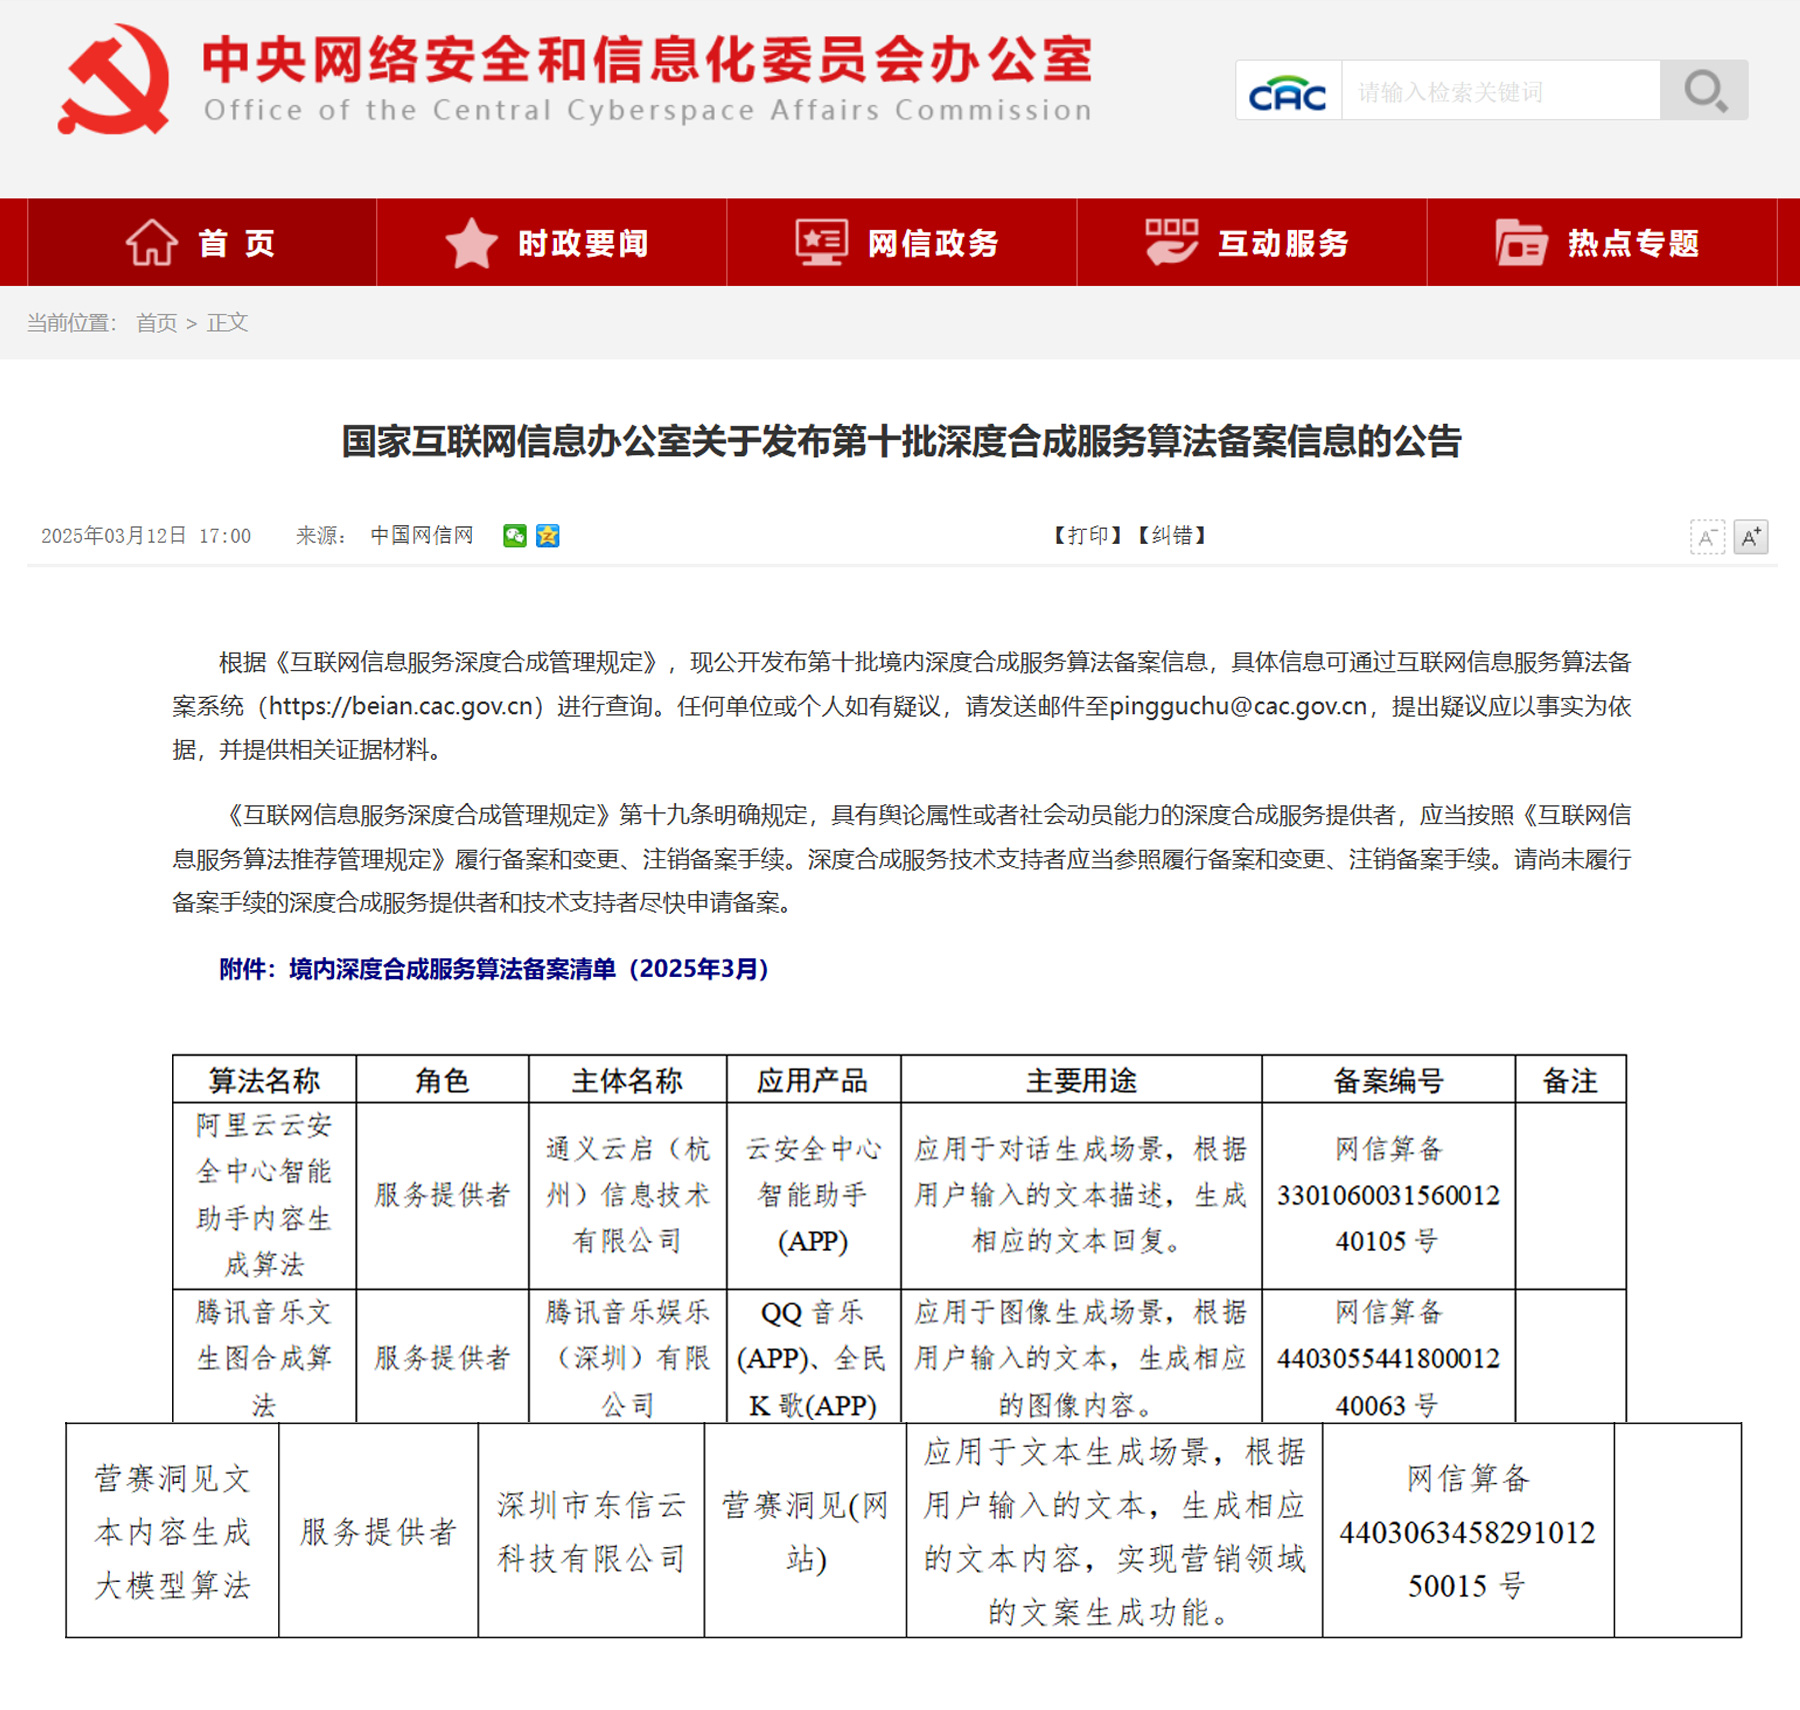Click the 服务提供者 cell in 阿里云 row

point(442,1195)
